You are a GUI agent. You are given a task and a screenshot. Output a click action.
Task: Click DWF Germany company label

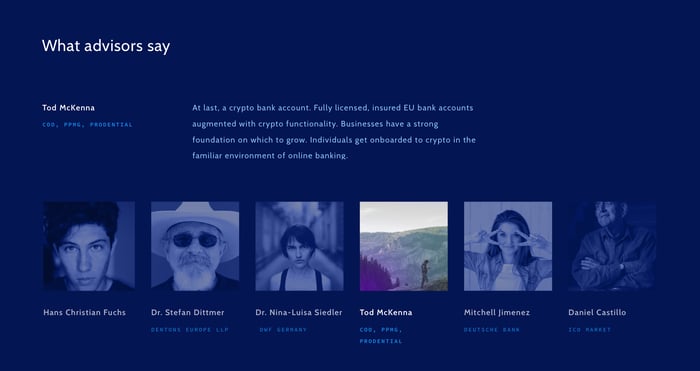click(x=283, y=330)
